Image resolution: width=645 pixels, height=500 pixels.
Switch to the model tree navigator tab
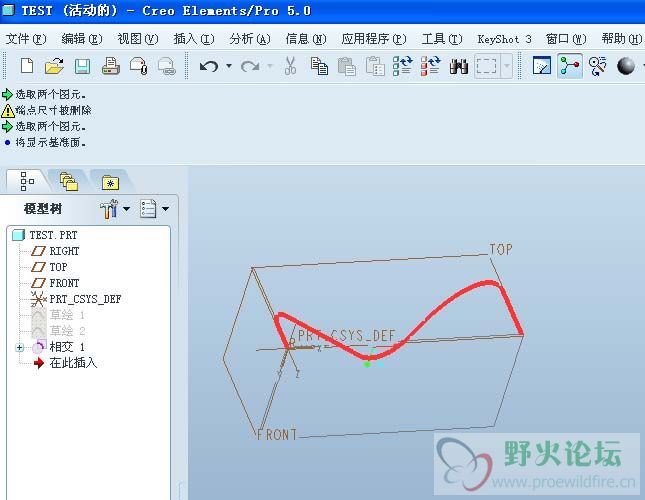coord(27,181)
